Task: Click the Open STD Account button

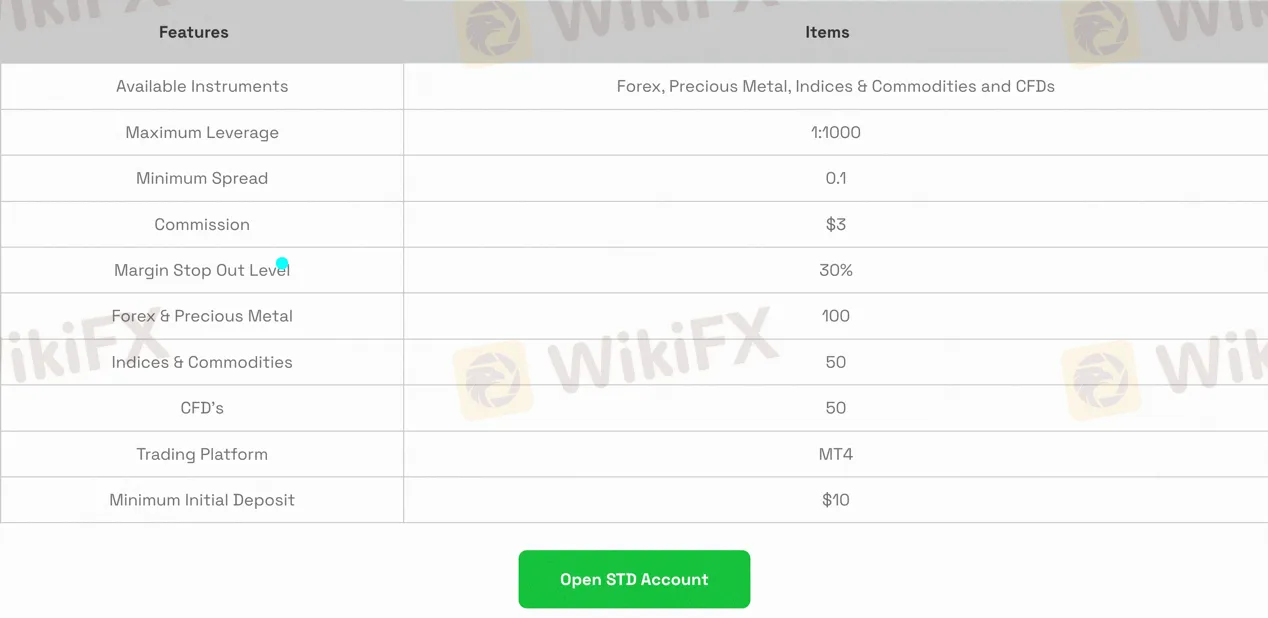Action: point(634,579)
